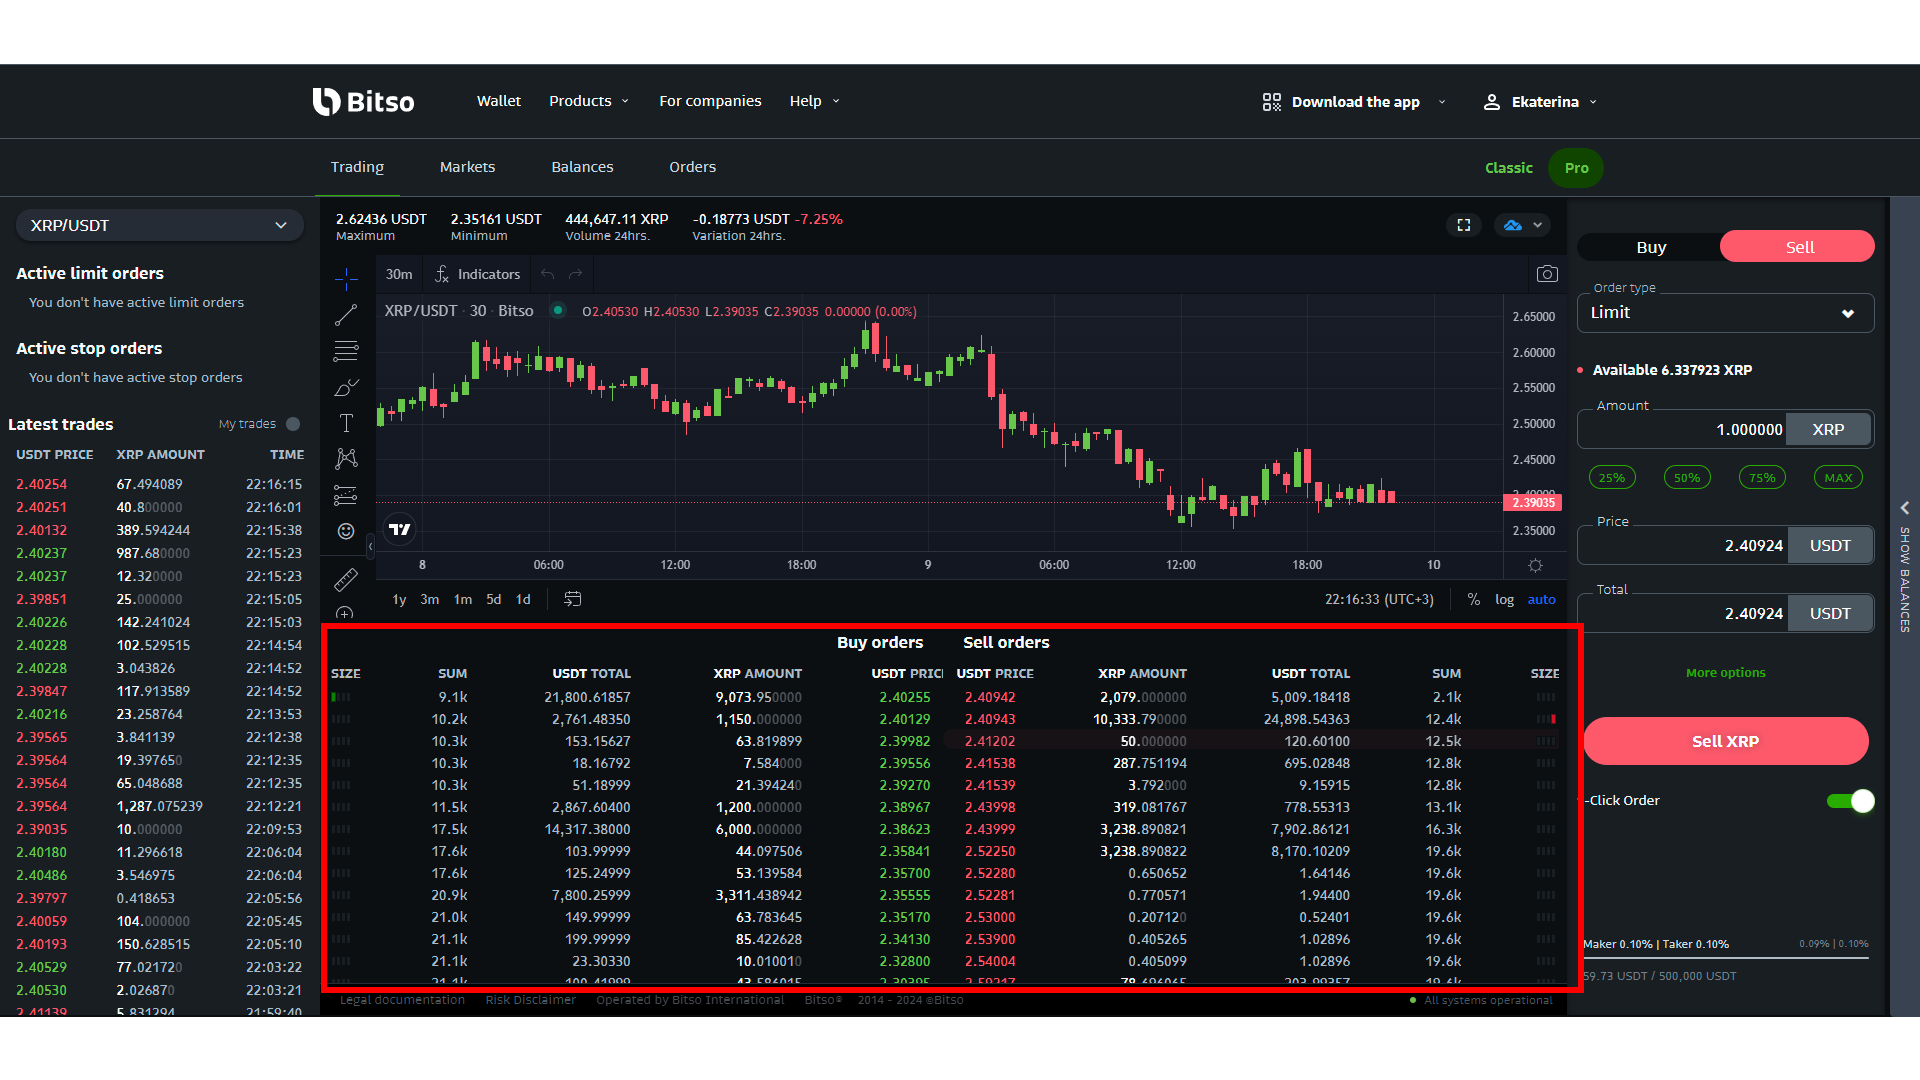Open the Risk Disclaimer link
The width and height of the screenshot is (1920, 1080).
(530, 999)
